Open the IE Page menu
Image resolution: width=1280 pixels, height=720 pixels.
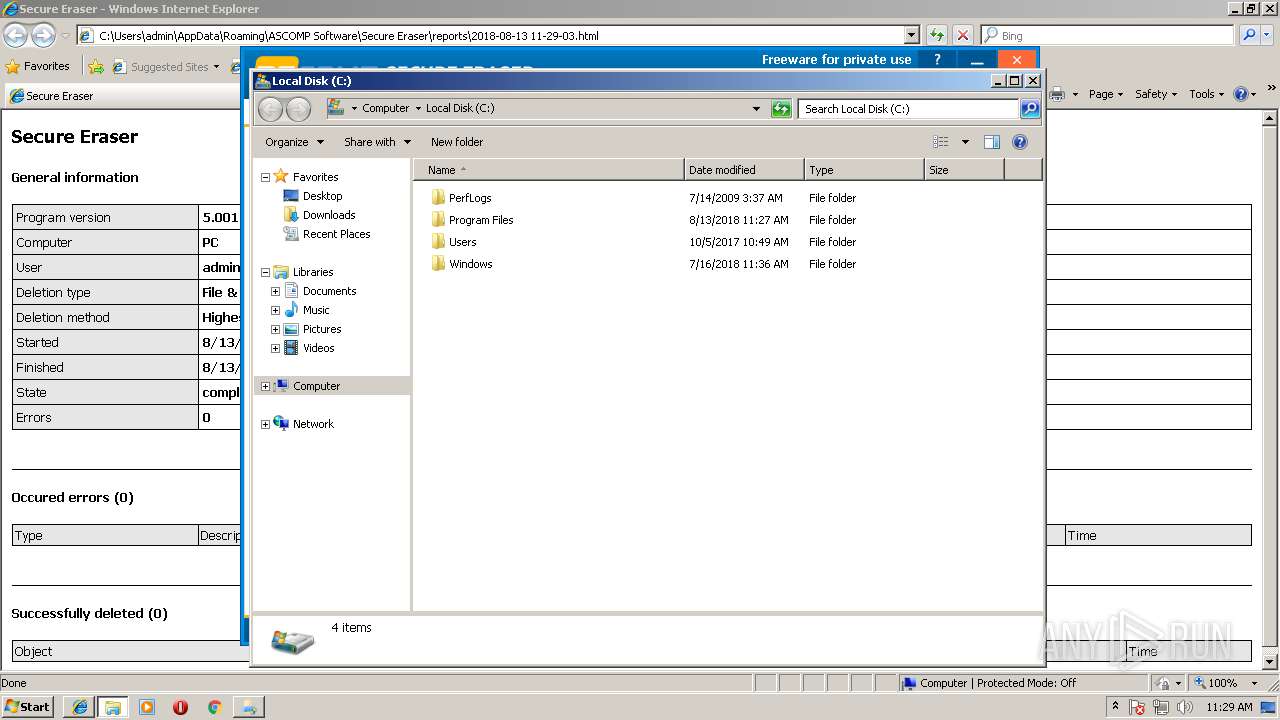click(1106, 94)
